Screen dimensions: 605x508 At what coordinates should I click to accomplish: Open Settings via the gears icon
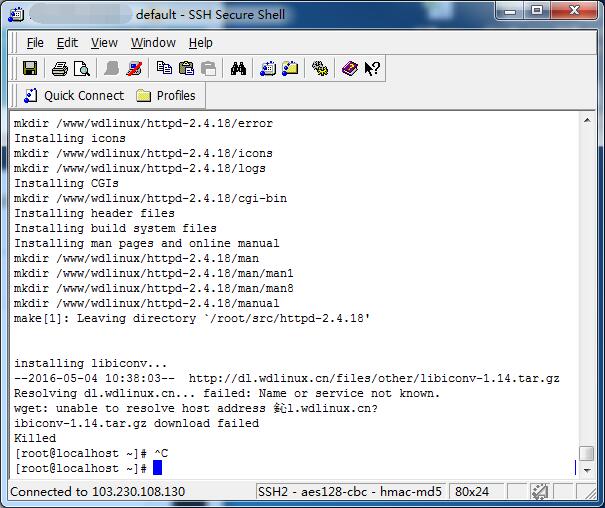pyautogui.click(x=320, y=69)
